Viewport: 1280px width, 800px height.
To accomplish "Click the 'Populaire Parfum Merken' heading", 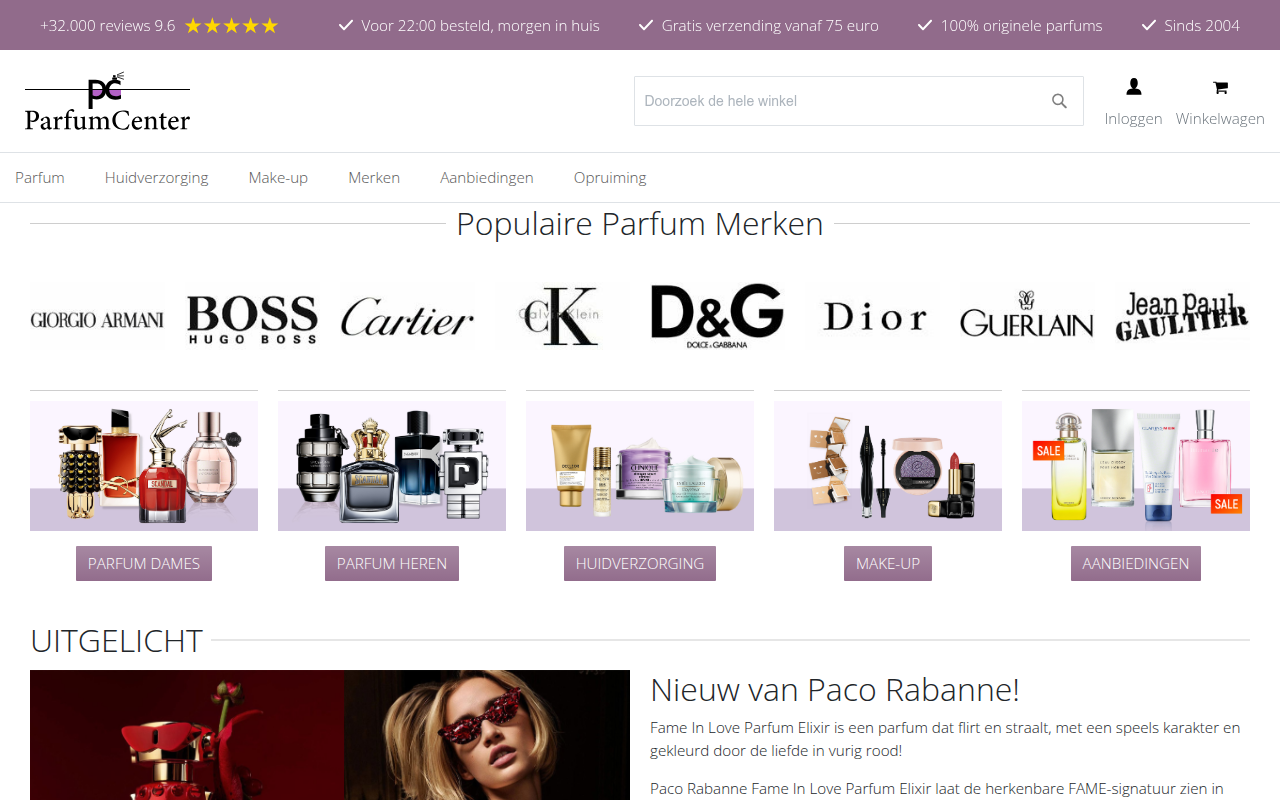I will tap(640, 224).
